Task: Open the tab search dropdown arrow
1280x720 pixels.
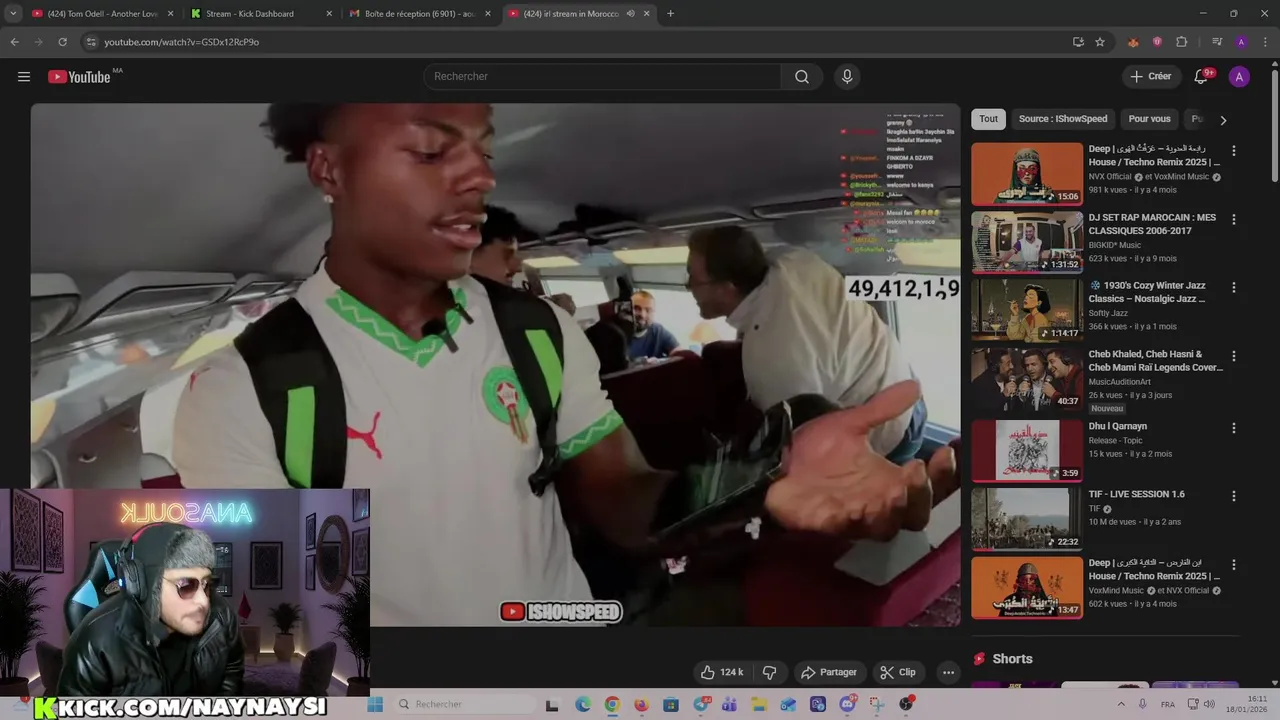Action: 13,14
